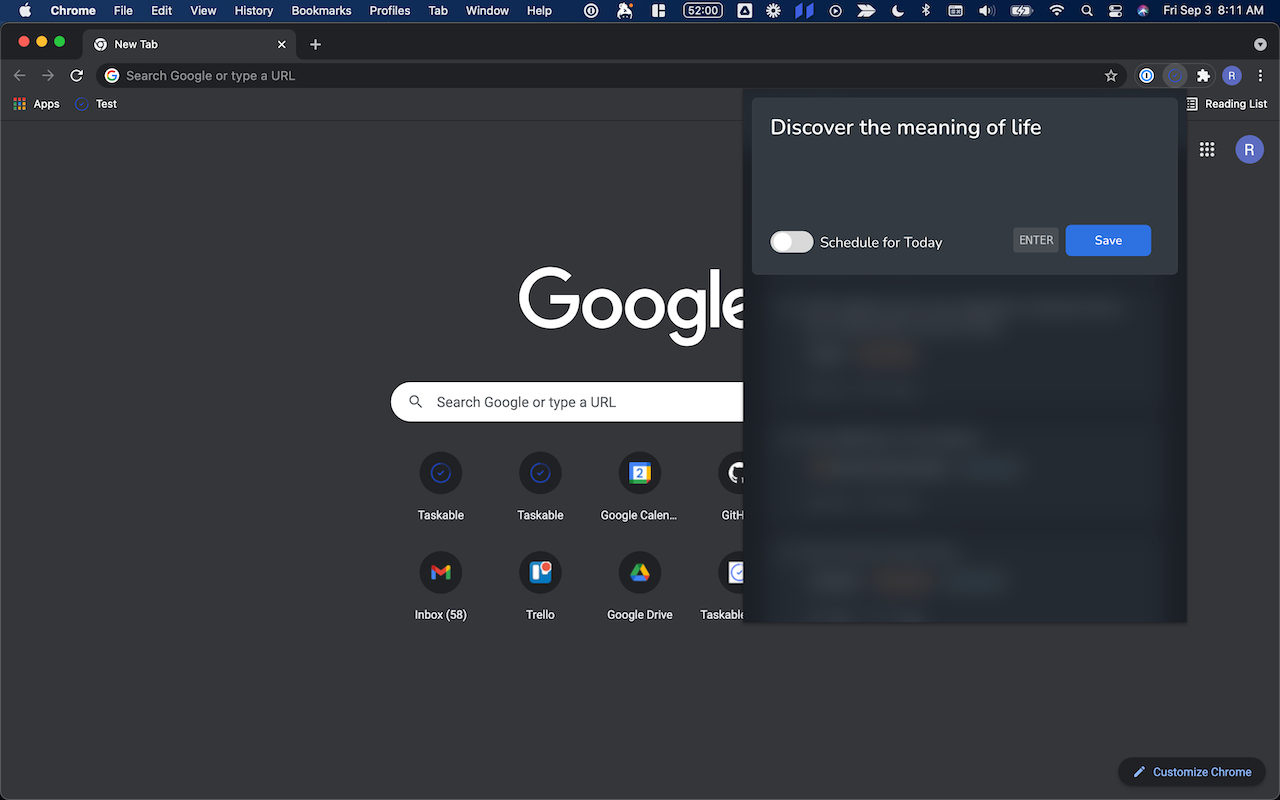Open the Inbox (58) Gmail shortcut

tap(440, 572)
